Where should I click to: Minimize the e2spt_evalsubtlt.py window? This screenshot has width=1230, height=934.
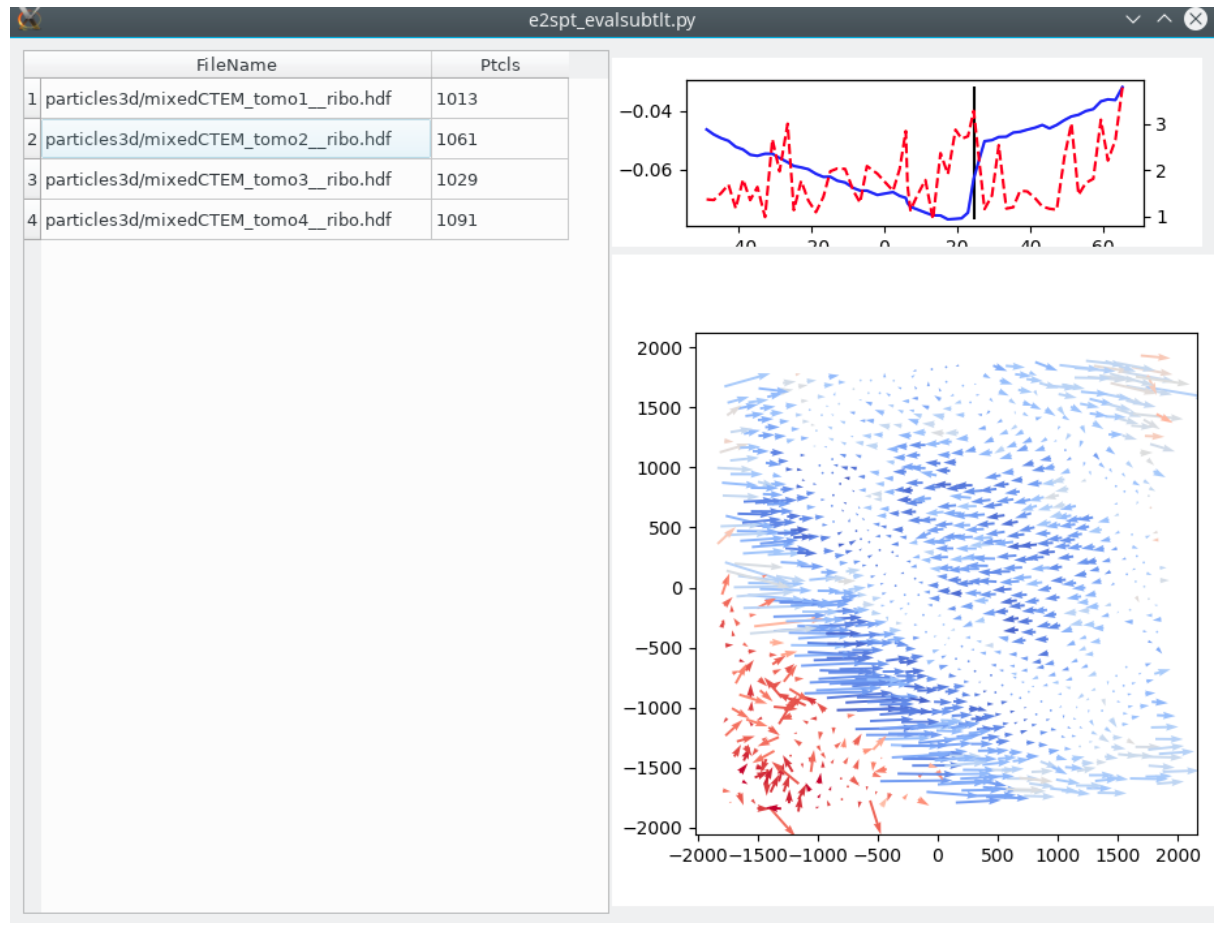point(1133,19)
